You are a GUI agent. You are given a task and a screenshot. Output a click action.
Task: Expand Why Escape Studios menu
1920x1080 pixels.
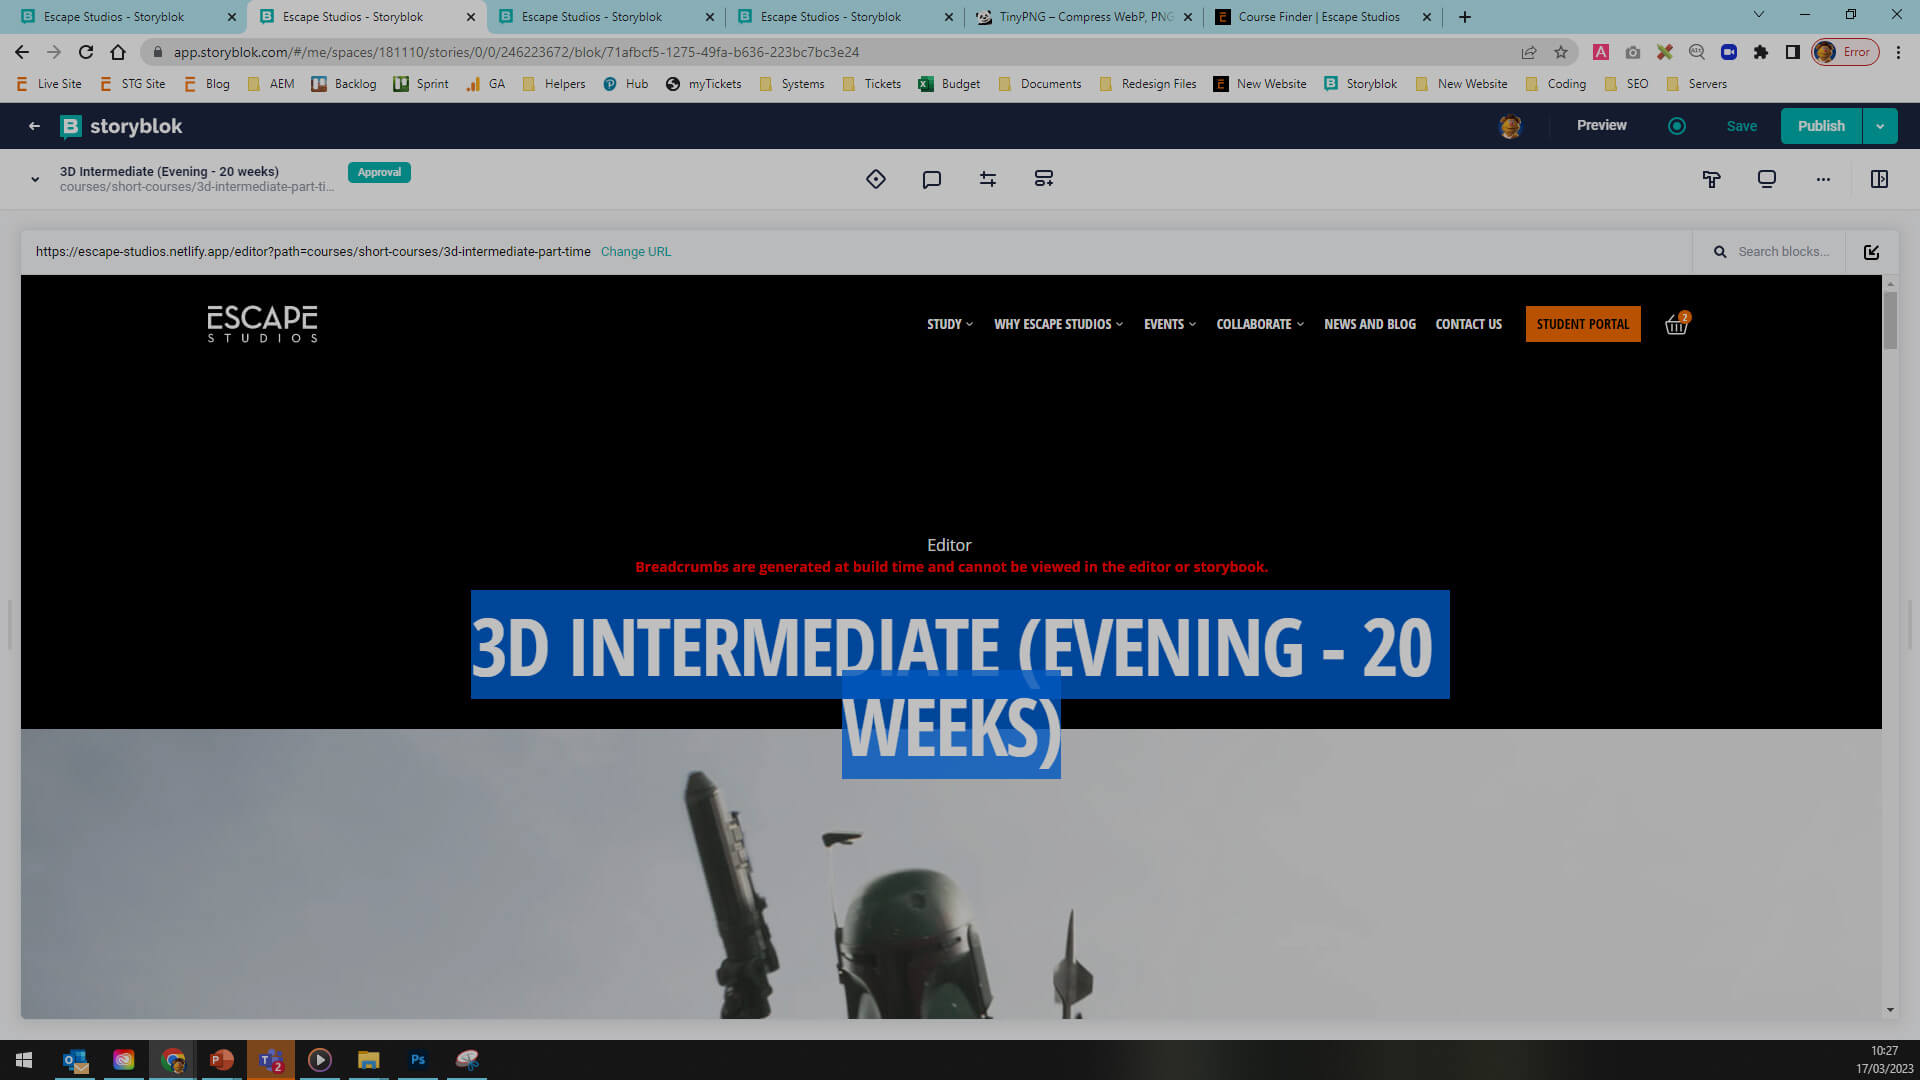(x=1059, y=324)
